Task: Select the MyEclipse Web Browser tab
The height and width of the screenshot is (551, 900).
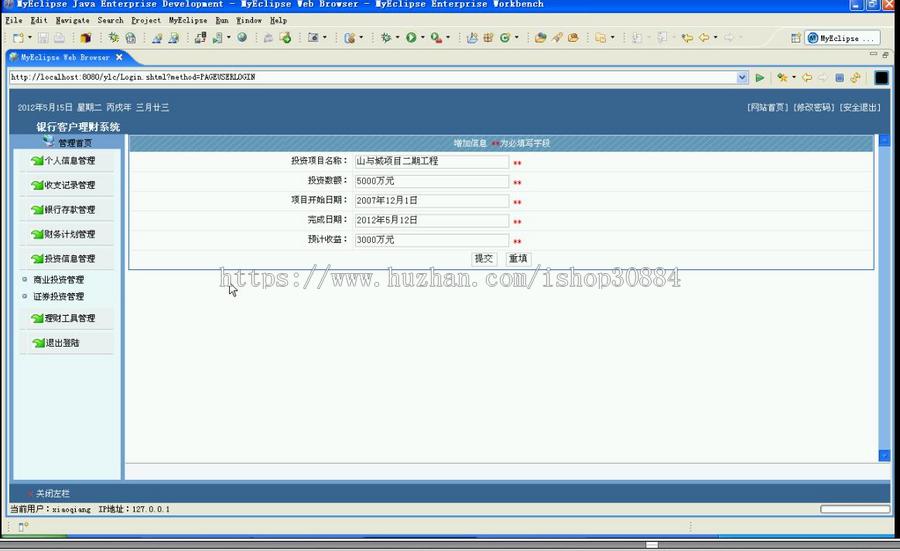Action: (x=65, y=57)
